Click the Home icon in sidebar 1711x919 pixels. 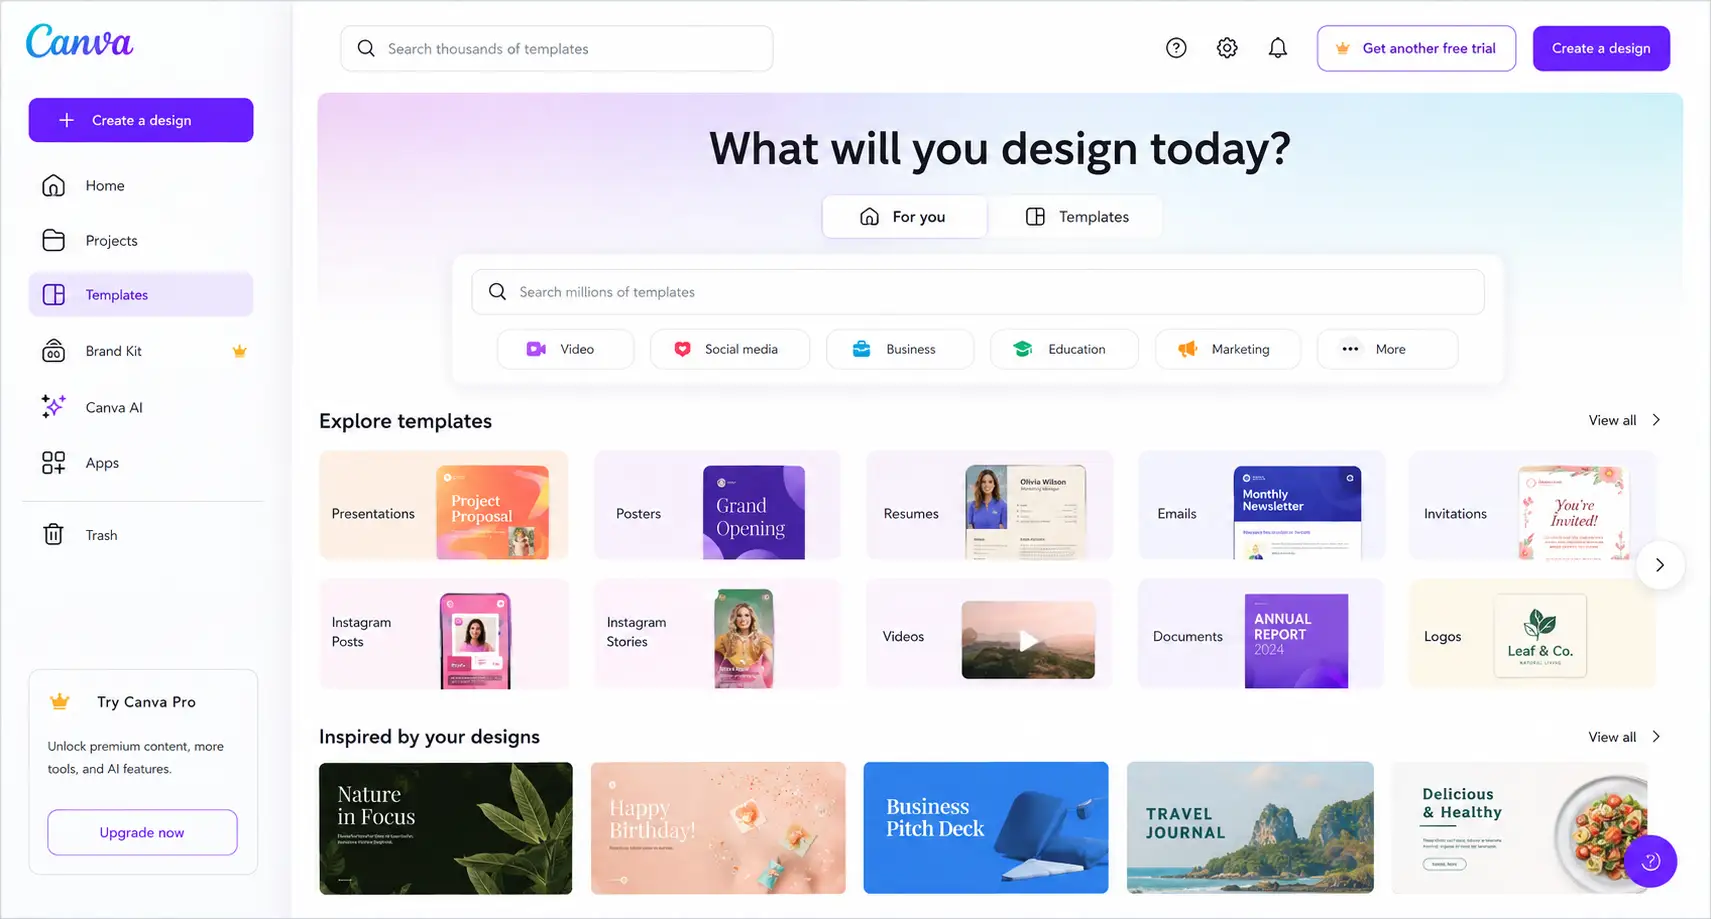(x=54, y=185)
